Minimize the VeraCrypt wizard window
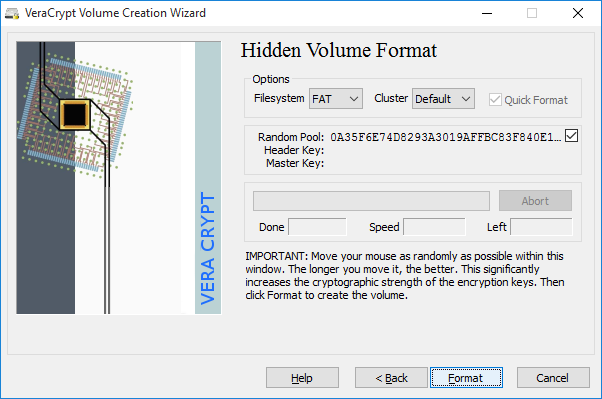This screenshot has width=602, height=399. pos(487,13)
